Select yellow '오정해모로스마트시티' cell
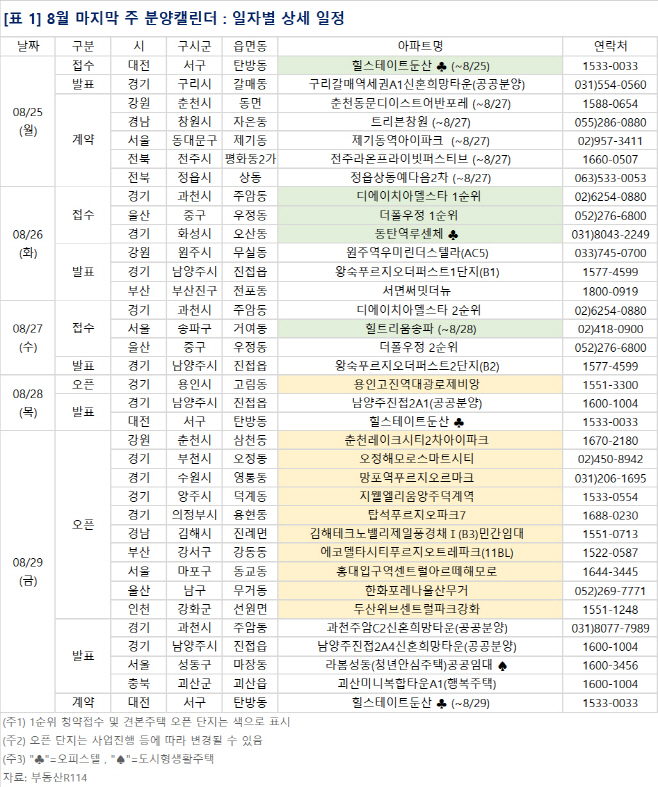This screenshot has width=658, height=787. pos(420,459)
